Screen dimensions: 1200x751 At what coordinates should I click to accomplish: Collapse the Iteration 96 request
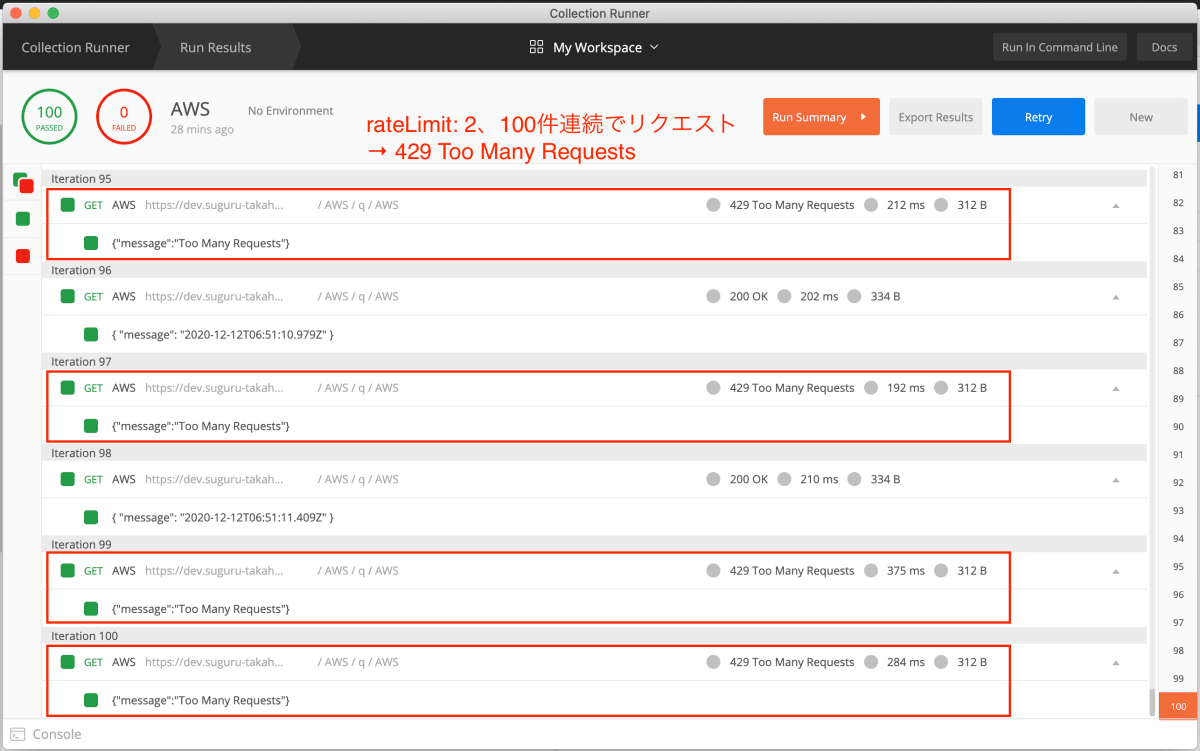tap(1116, 297)
